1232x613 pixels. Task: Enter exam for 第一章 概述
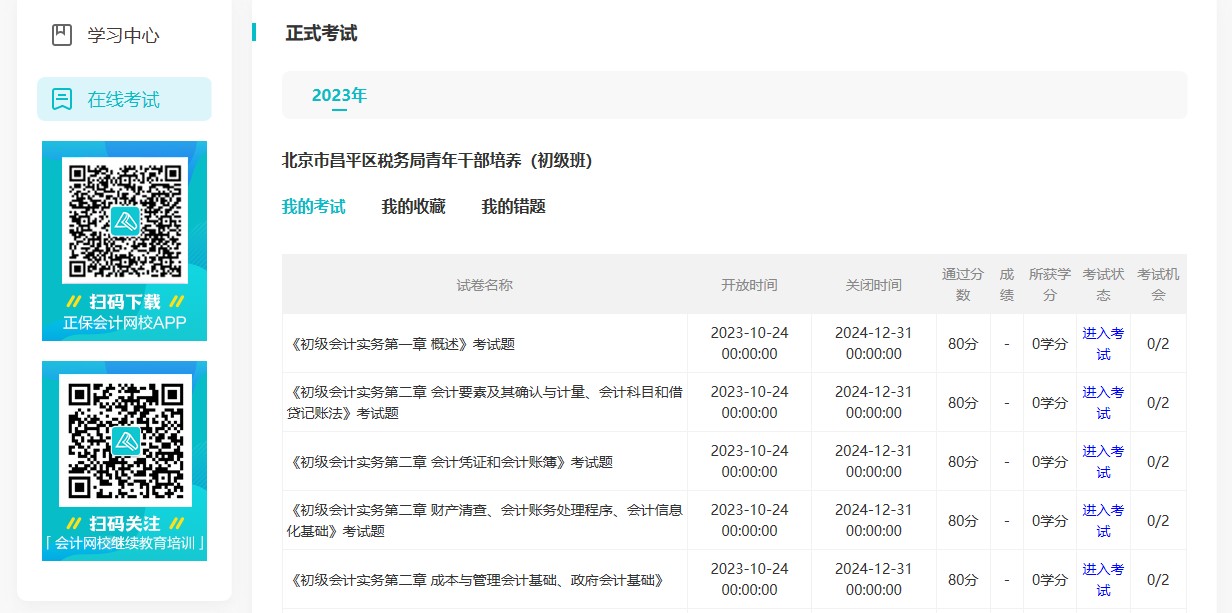click(1103, 344)
